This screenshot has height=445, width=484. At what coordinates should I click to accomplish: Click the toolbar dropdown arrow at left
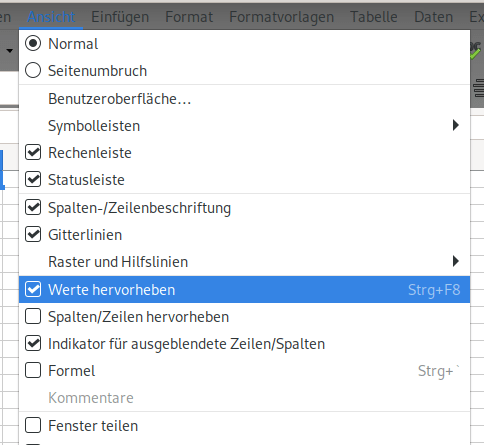10,51
